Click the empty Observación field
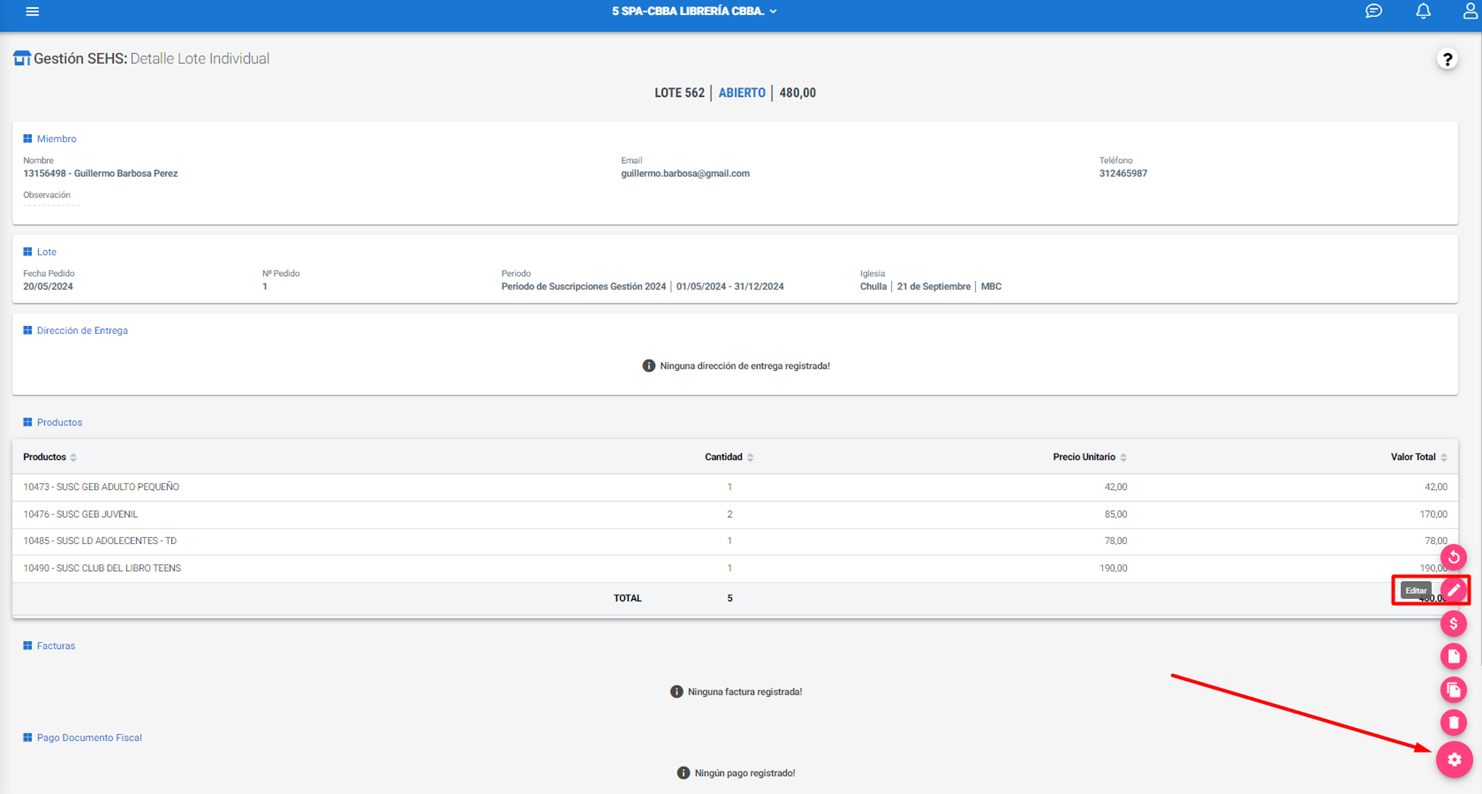 click(x=51, y=204)
